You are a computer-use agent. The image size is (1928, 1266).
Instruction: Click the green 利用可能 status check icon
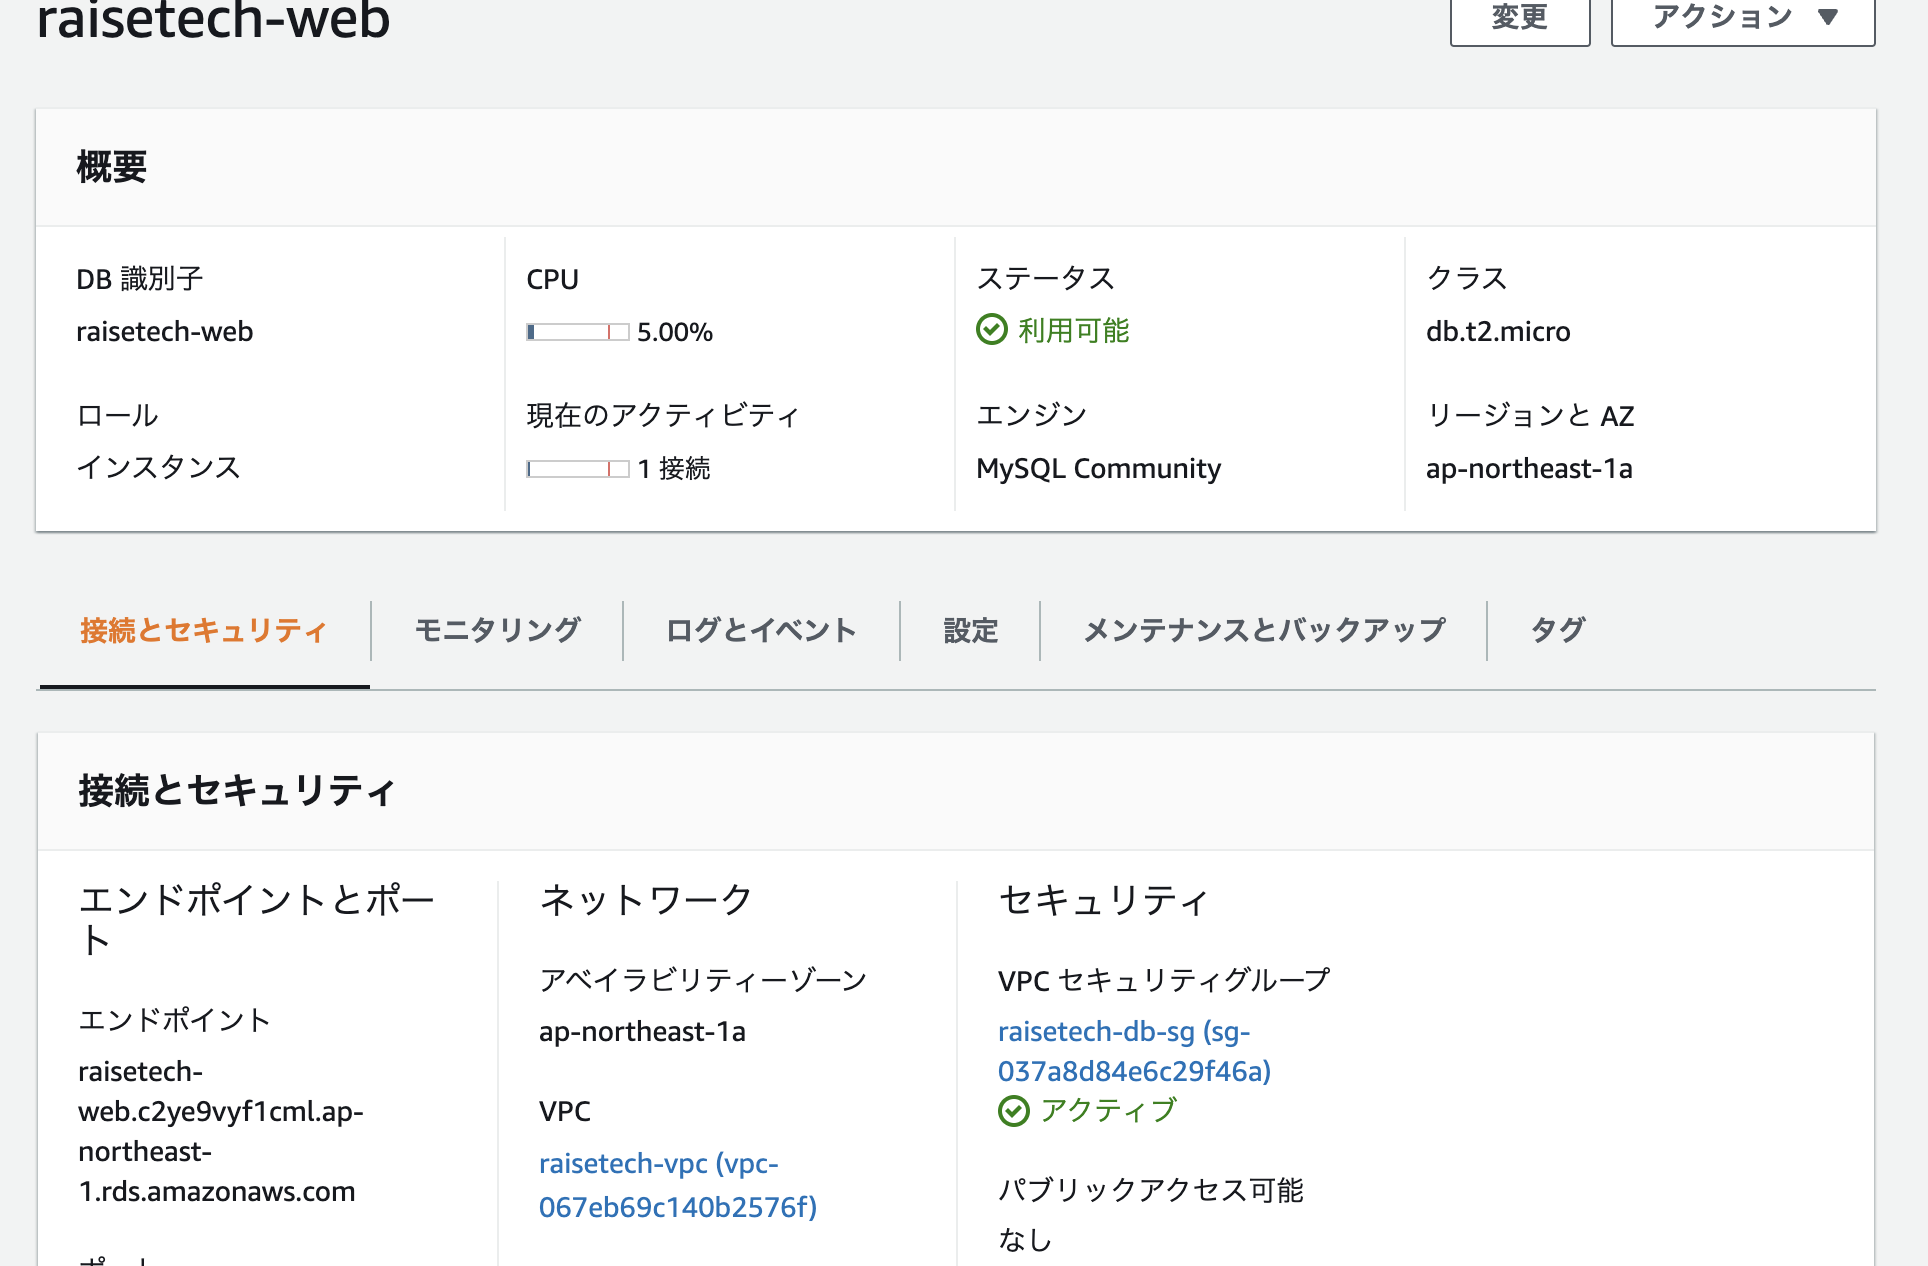(x=991, y=330)
